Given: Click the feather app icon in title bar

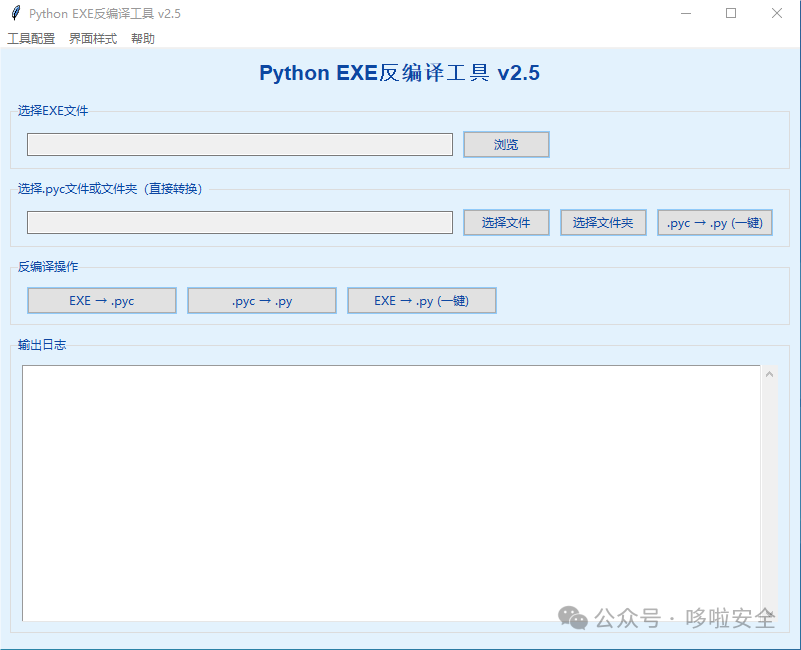Looking at the screenshot, I should tap(16, 13).
